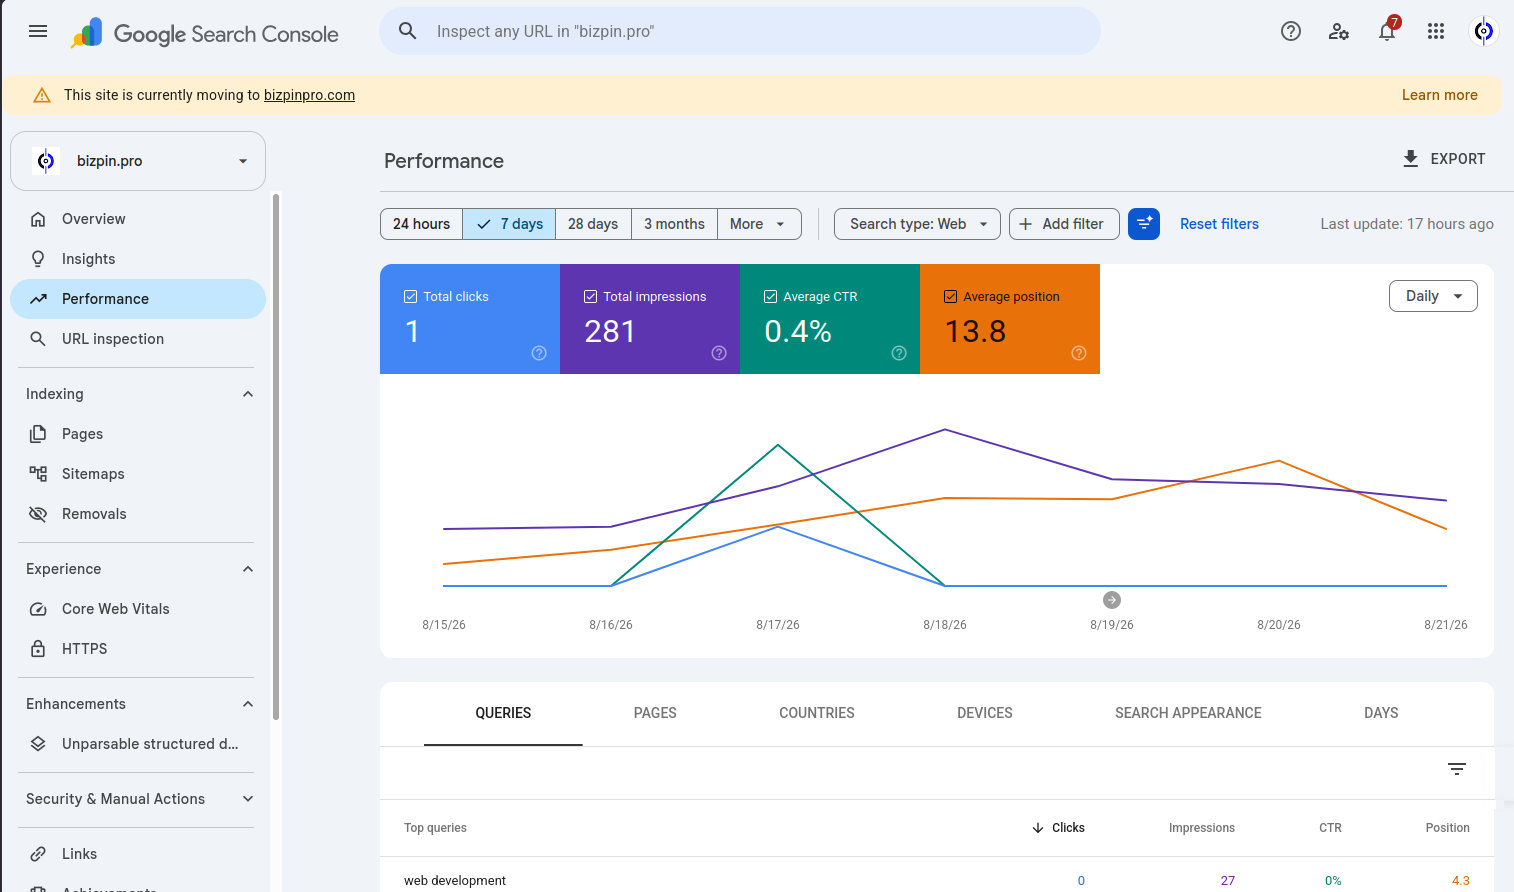Go to Overview in sidebar
The image size is (1514, 892).
(x=138, y=219)
